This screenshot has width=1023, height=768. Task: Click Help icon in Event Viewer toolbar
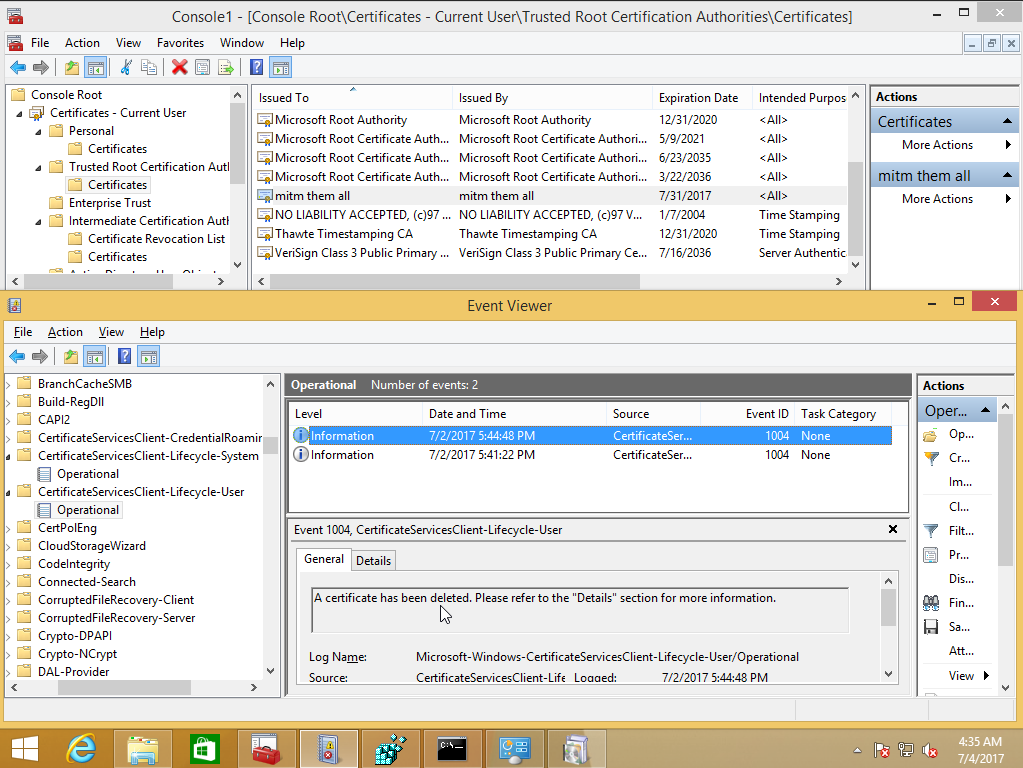pos(124,356)
